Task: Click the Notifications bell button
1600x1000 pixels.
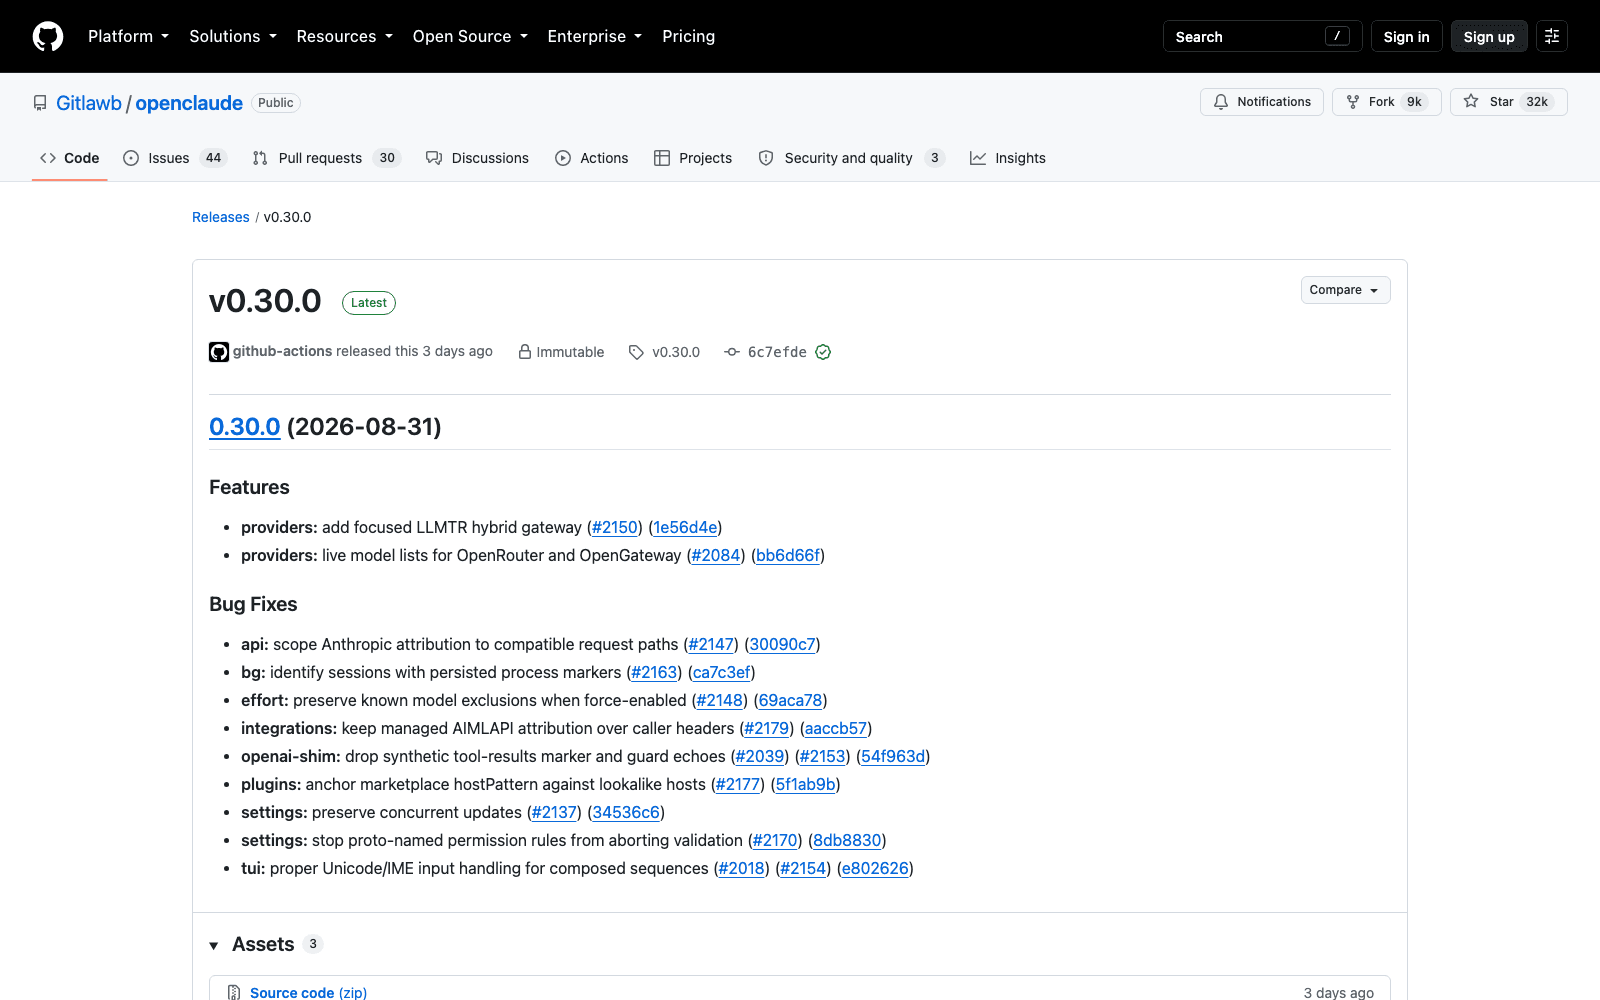Action: click(x=1262, y=102)
